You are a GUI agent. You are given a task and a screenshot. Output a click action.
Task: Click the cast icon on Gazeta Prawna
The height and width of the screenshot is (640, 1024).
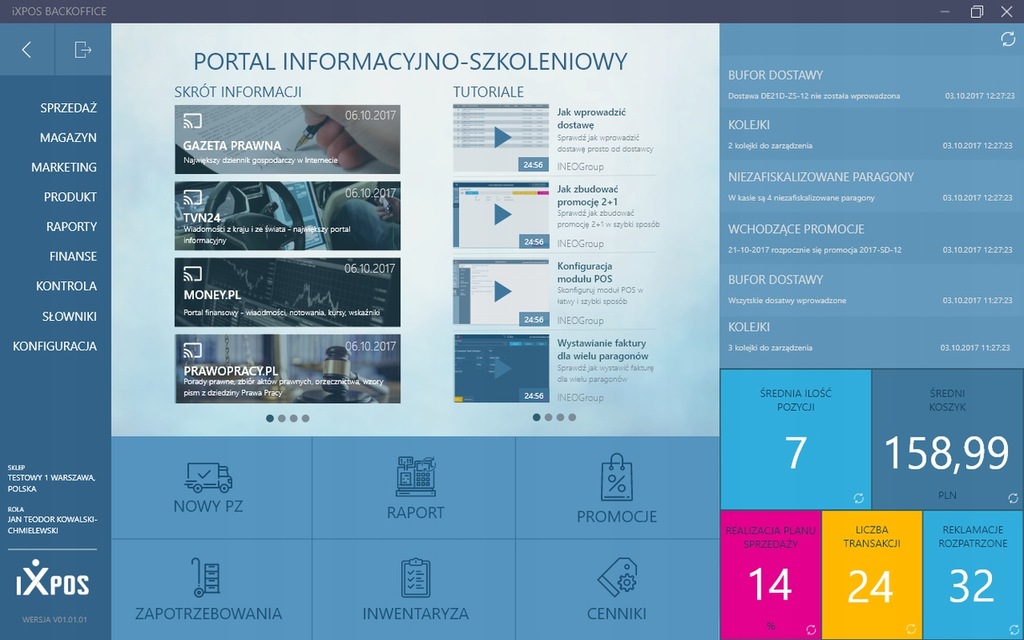click(192, 121)
